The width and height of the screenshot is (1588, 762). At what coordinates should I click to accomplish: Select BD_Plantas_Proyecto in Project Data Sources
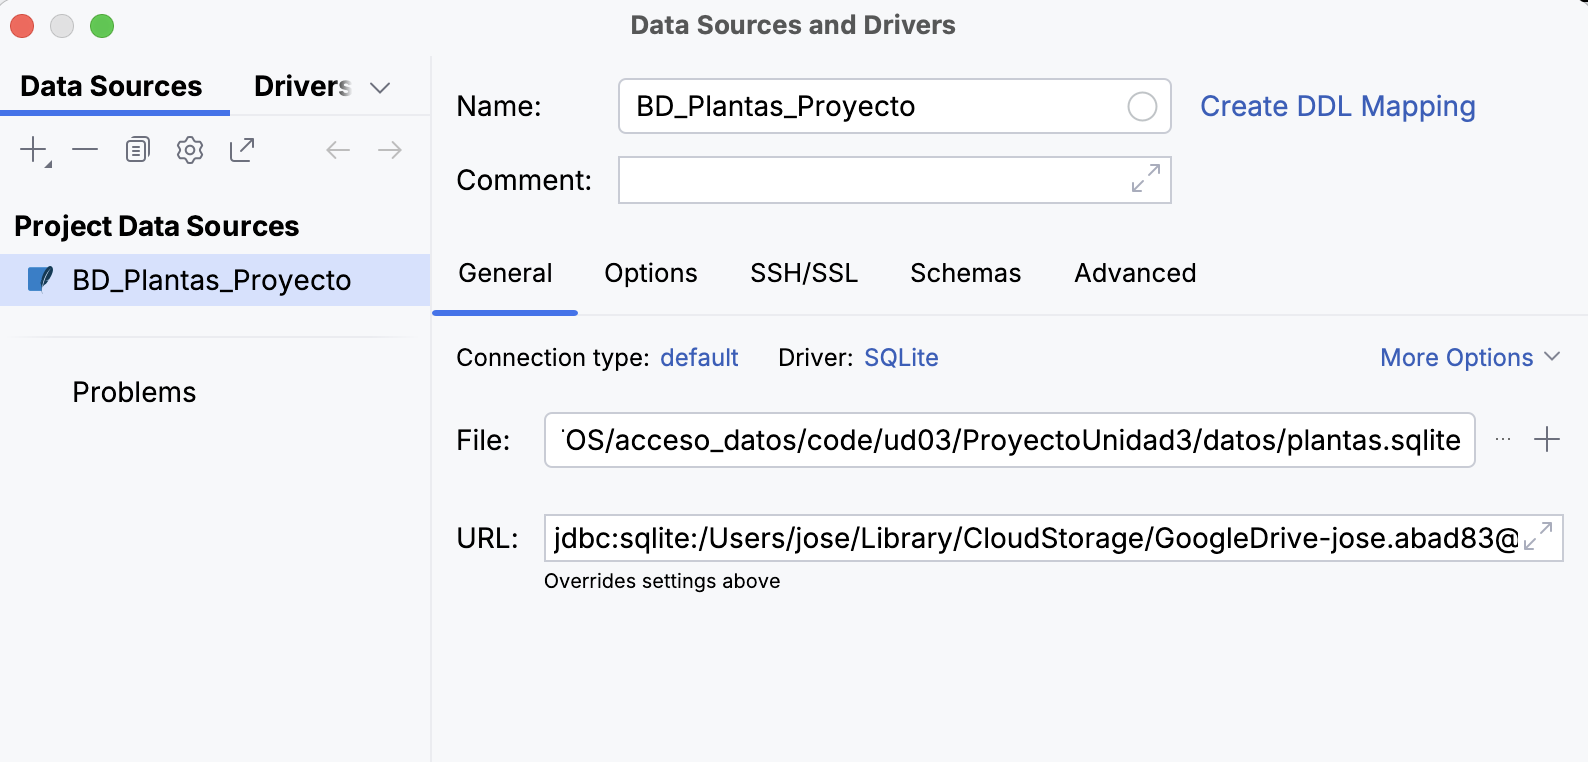(x=215, y=280)
